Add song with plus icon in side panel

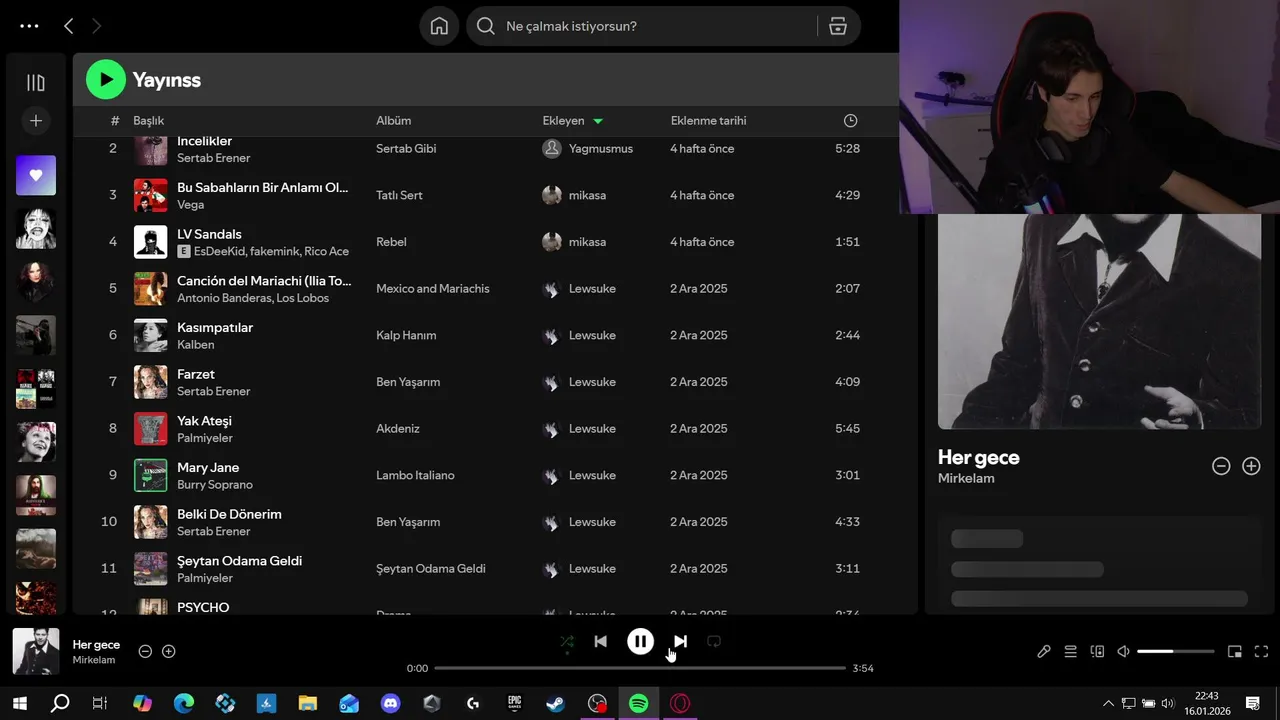1251,466
